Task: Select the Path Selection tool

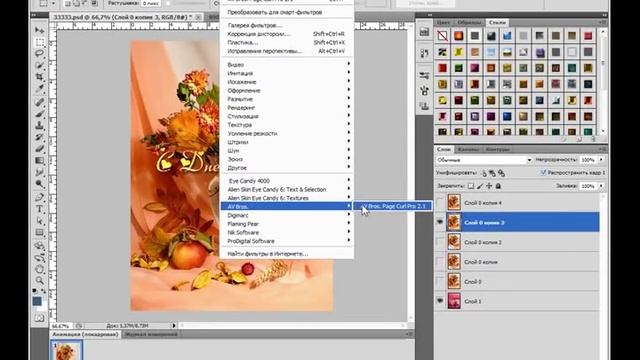Action: 40,221
